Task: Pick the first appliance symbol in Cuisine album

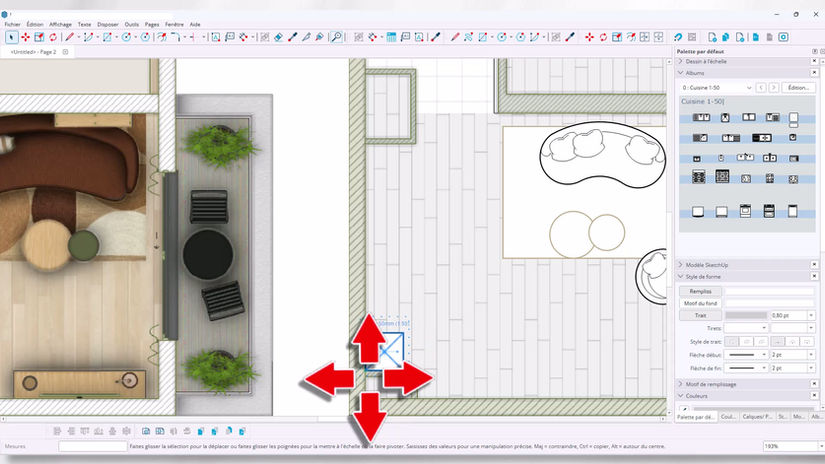Action: click(x=701, y=117)
